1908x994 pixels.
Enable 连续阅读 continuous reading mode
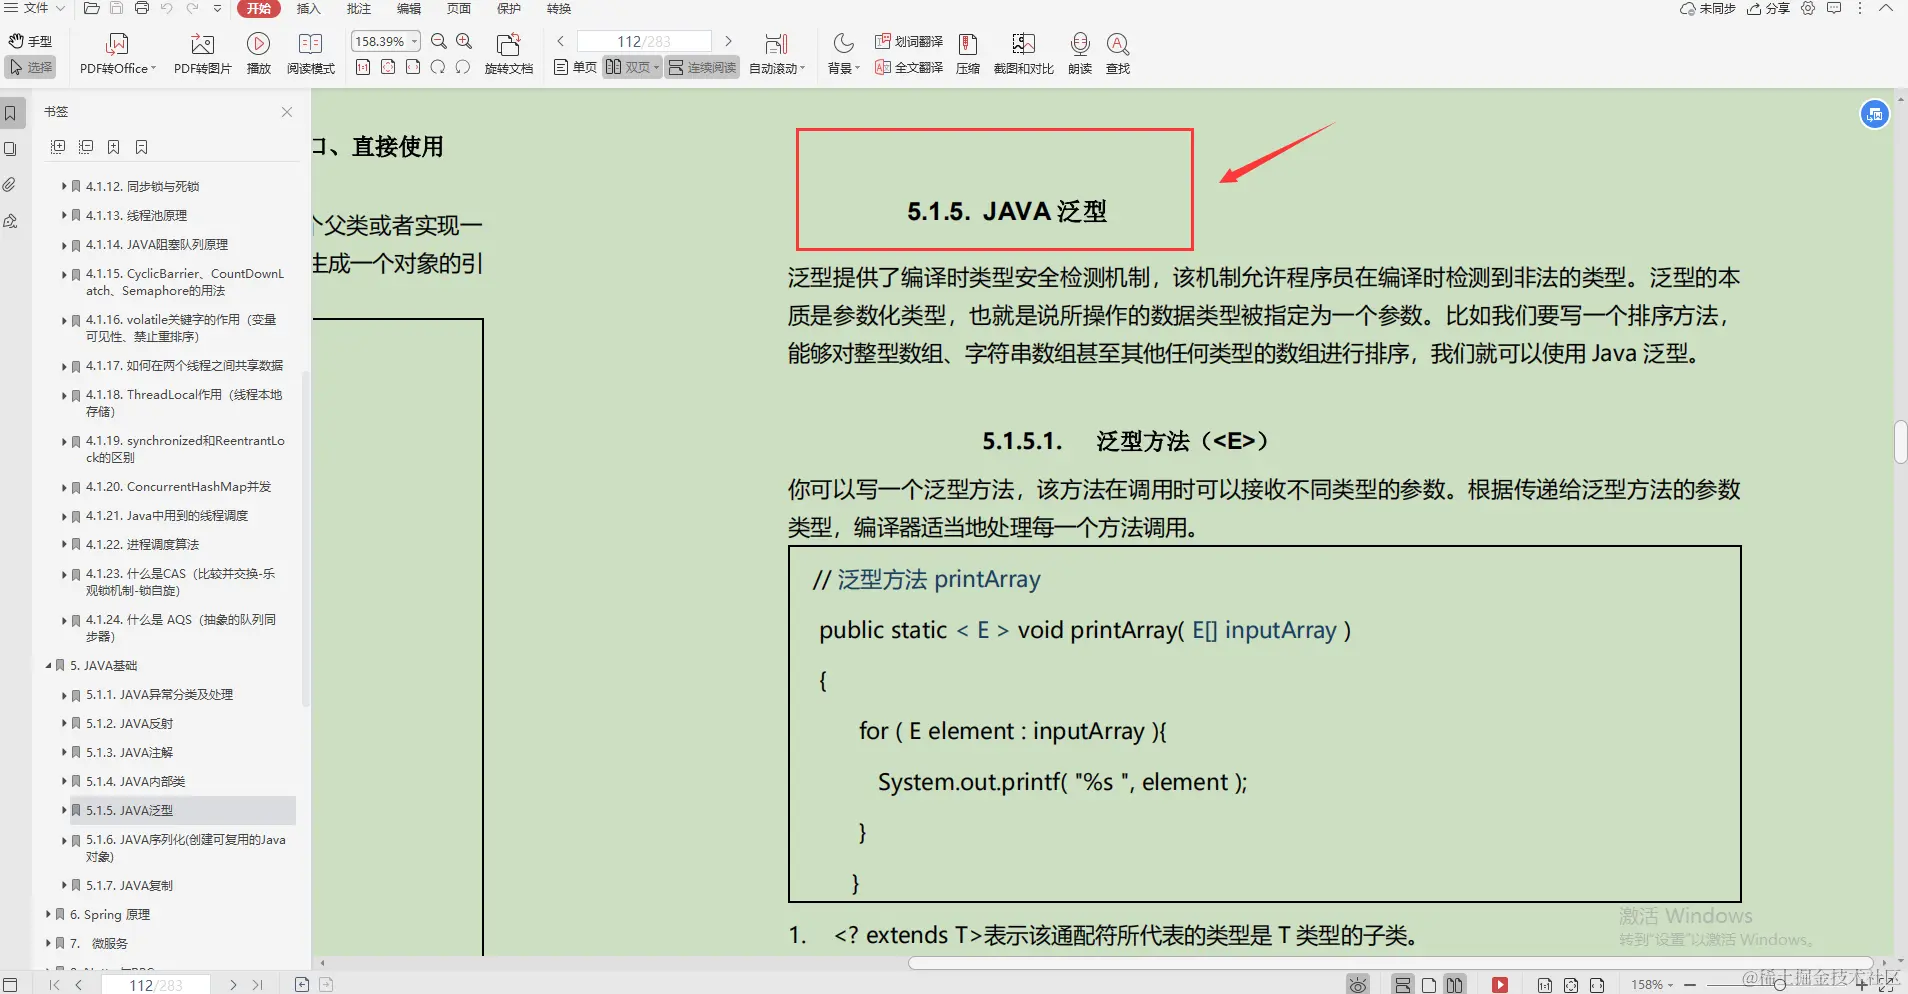[702, 68]
